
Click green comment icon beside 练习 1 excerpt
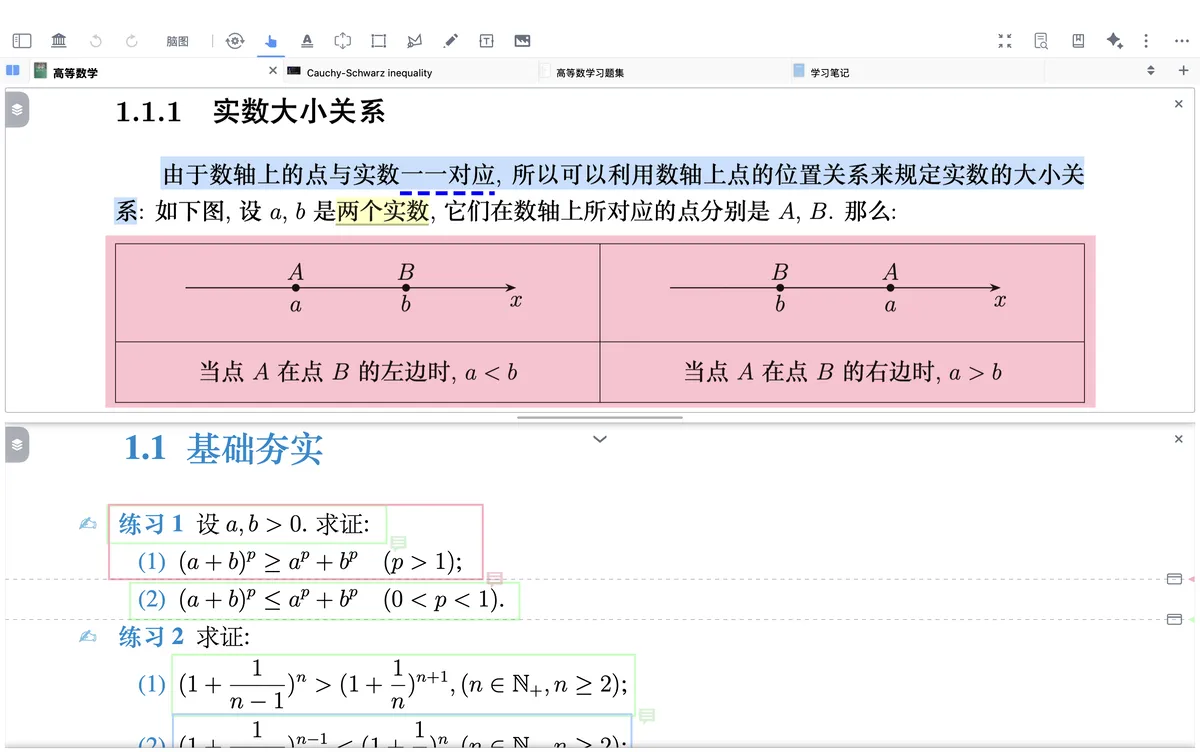coord(397,543)
